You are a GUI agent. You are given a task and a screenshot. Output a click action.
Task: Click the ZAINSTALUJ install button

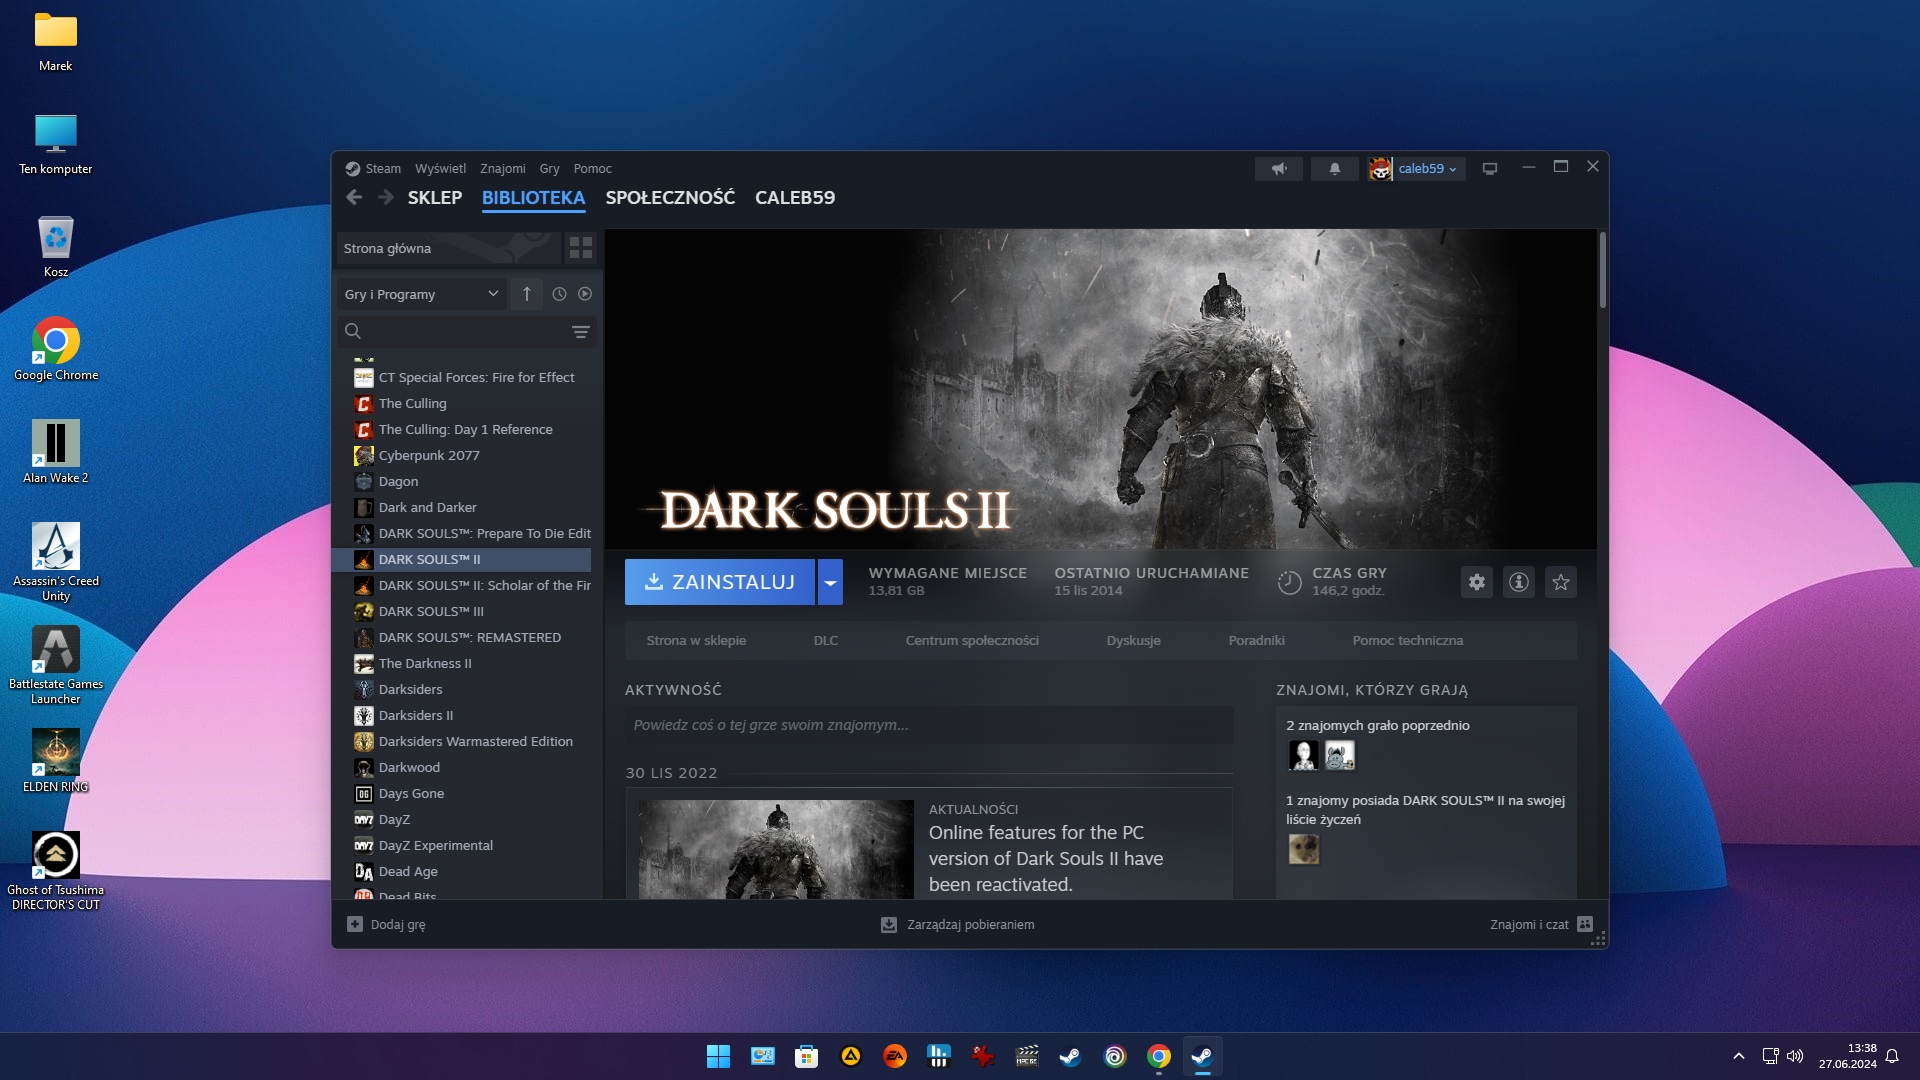(x=720, y=582)
